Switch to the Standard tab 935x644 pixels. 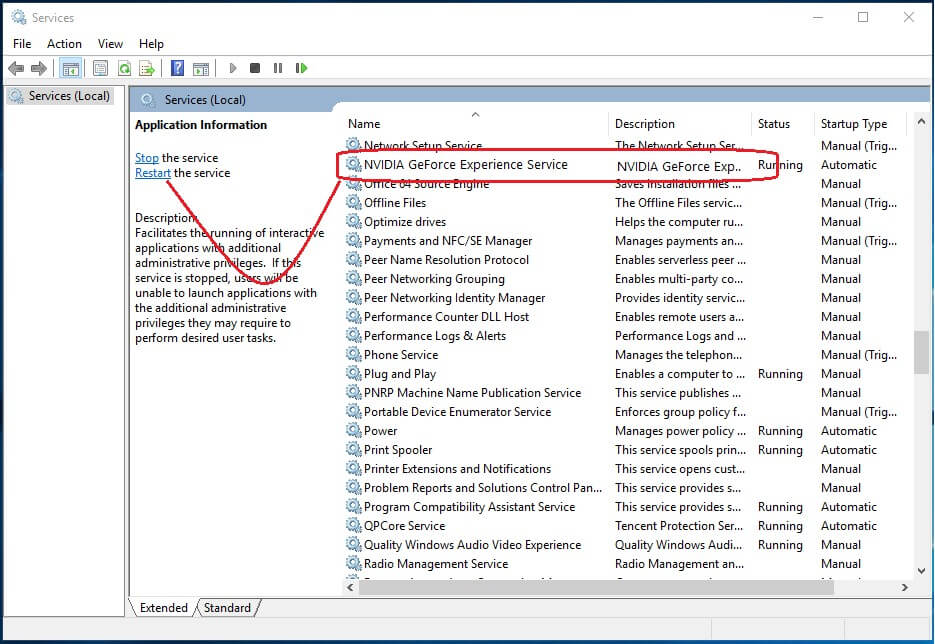[x=227, y=607]
